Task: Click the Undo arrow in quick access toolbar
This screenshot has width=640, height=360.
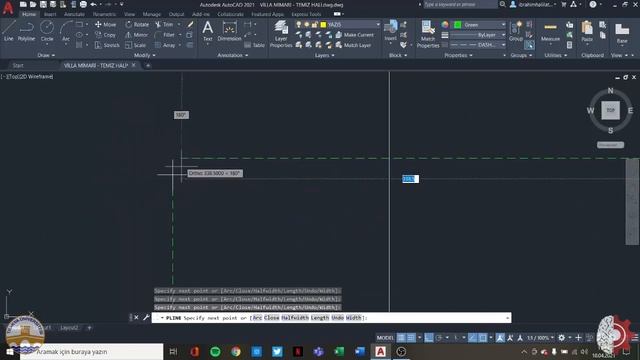Action: click(x=93, y=4)
